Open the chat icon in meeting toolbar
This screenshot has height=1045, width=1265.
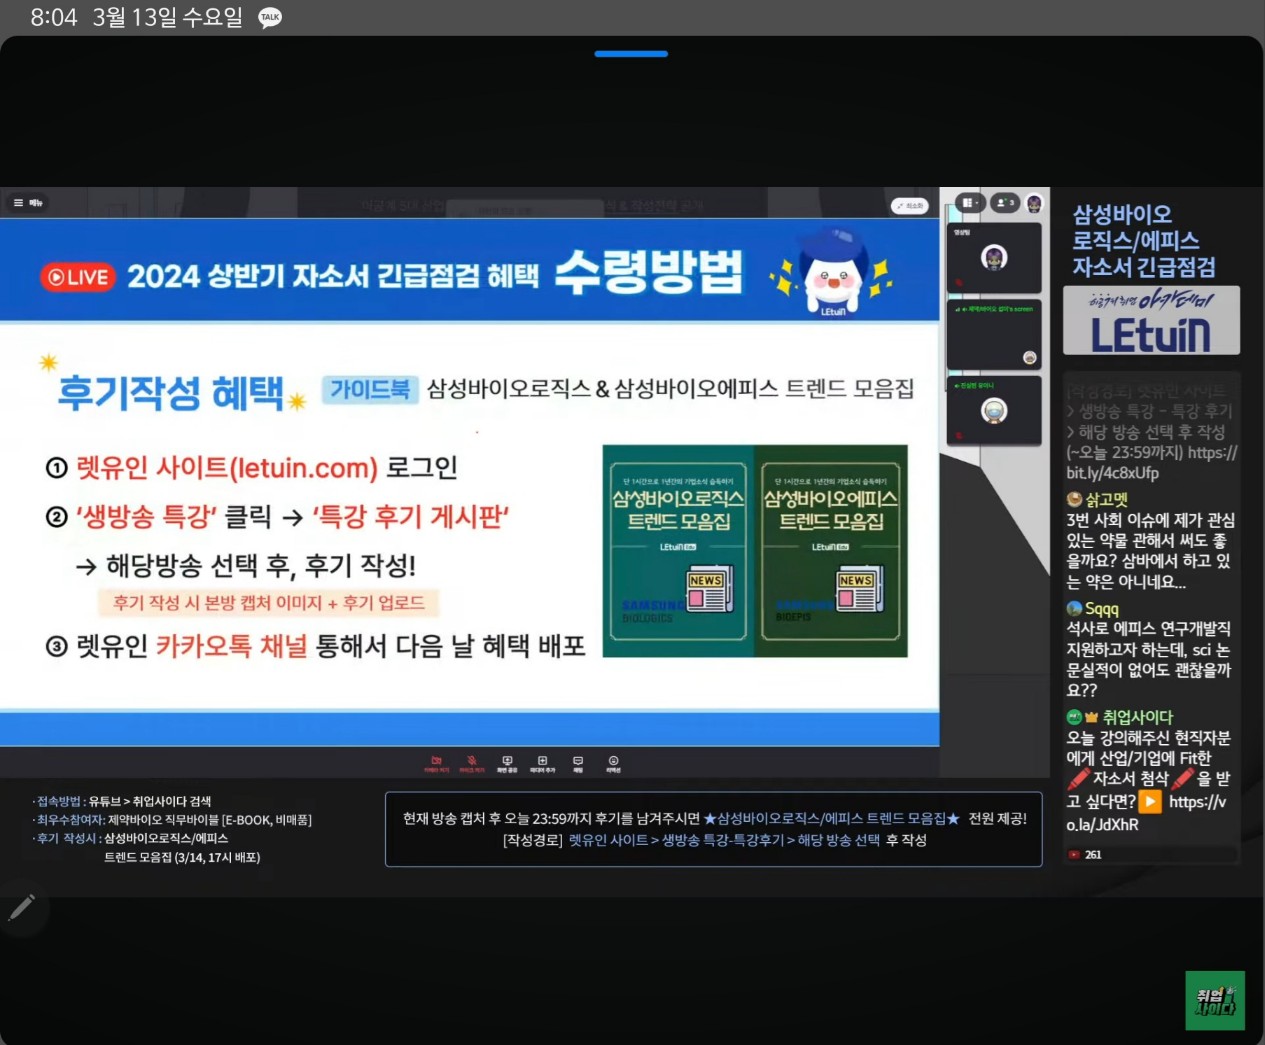click(578, 763)
